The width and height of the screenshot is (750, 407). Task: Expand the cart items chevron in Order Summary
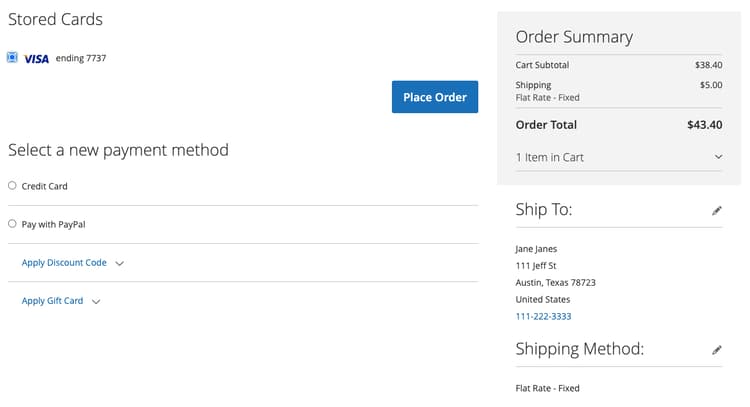pyautogui.click(x=718, y=157)
